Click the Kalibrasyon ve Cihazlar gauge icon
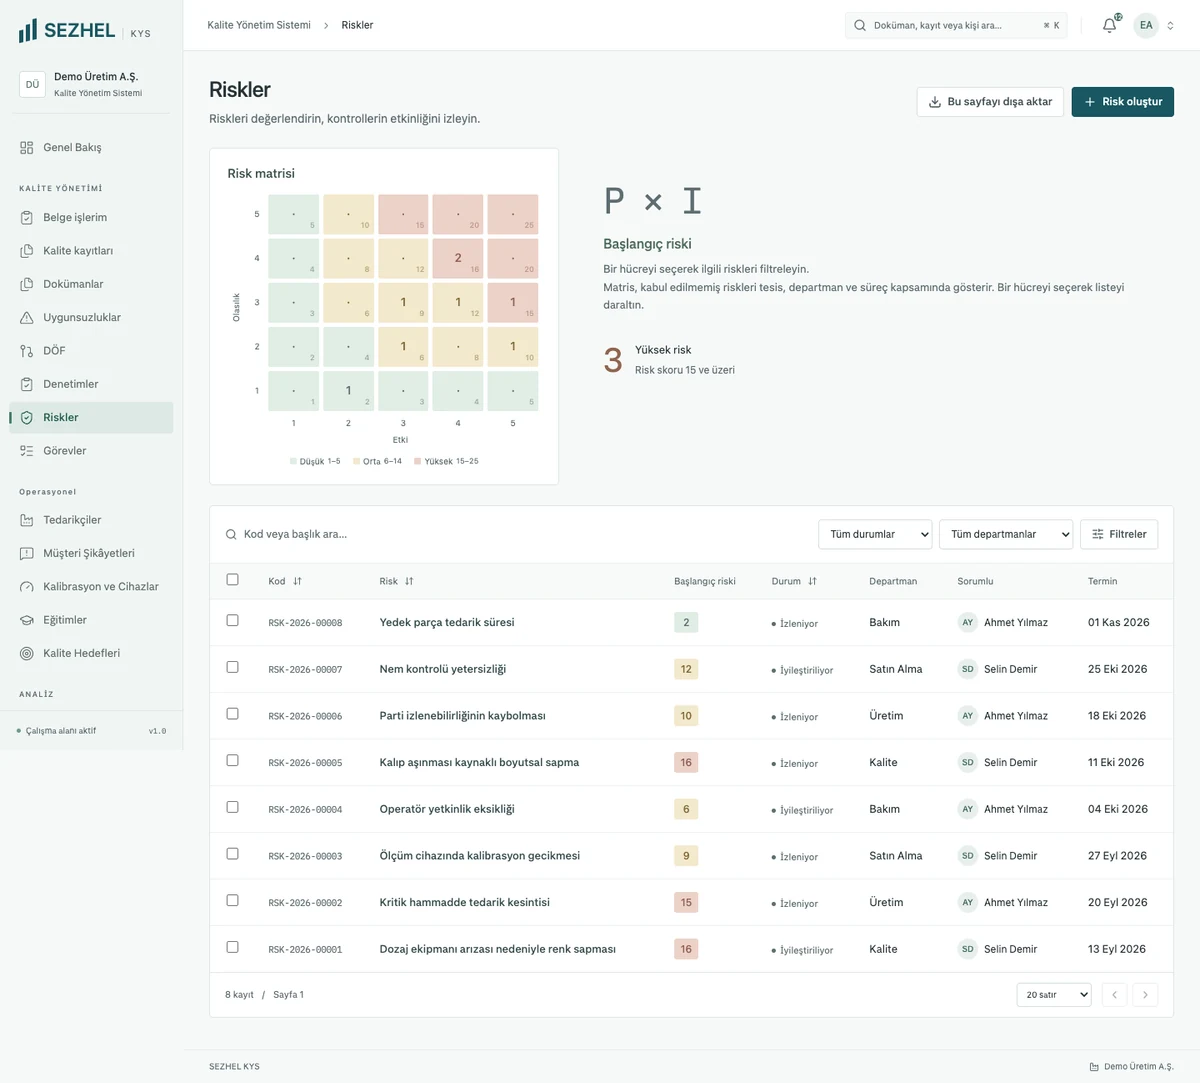 pyautogui.click(x=27, y=587)
